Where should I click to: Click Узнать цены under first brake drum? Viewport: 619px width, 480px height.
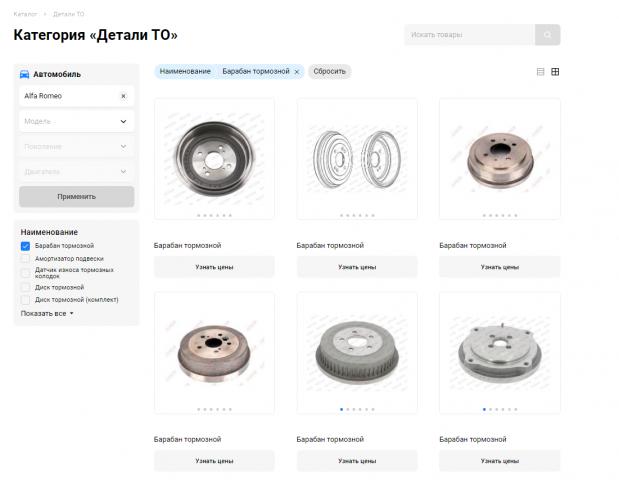pos(215,267)
